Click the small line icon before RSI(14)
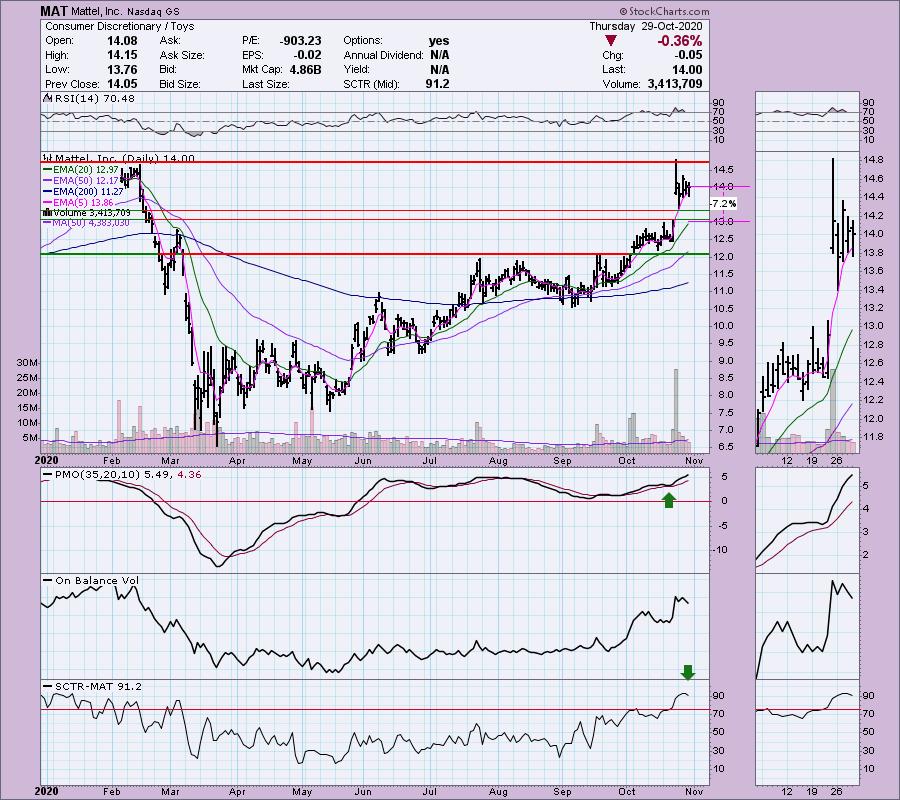Image resolution: width=900 pixels, height=800 pixels. (x=47, y=99)
